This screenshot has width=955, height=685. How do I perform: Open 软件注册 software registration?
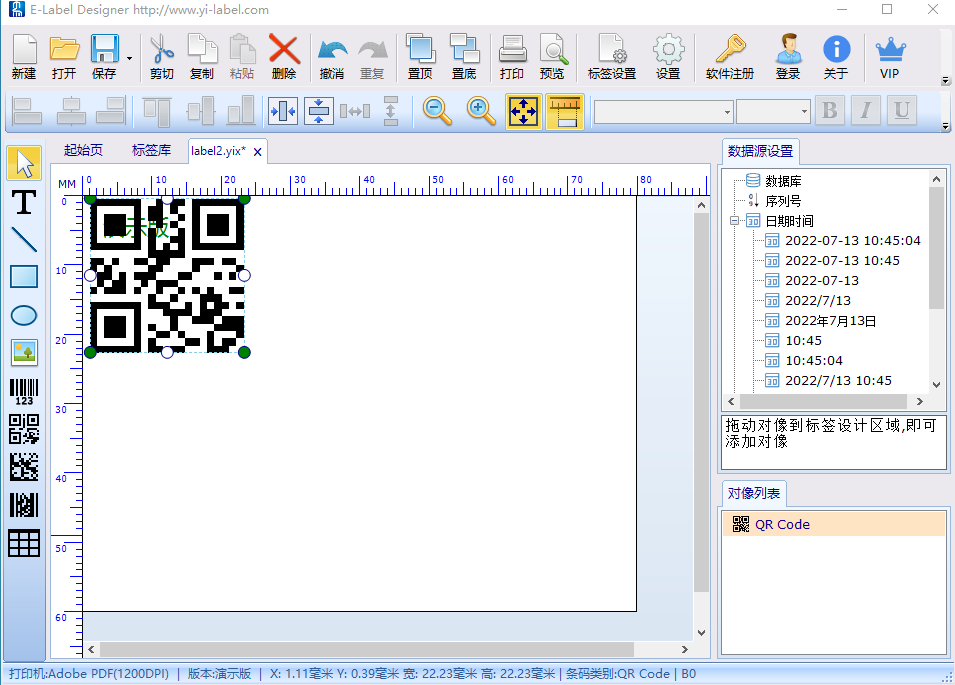click(730, 56)
